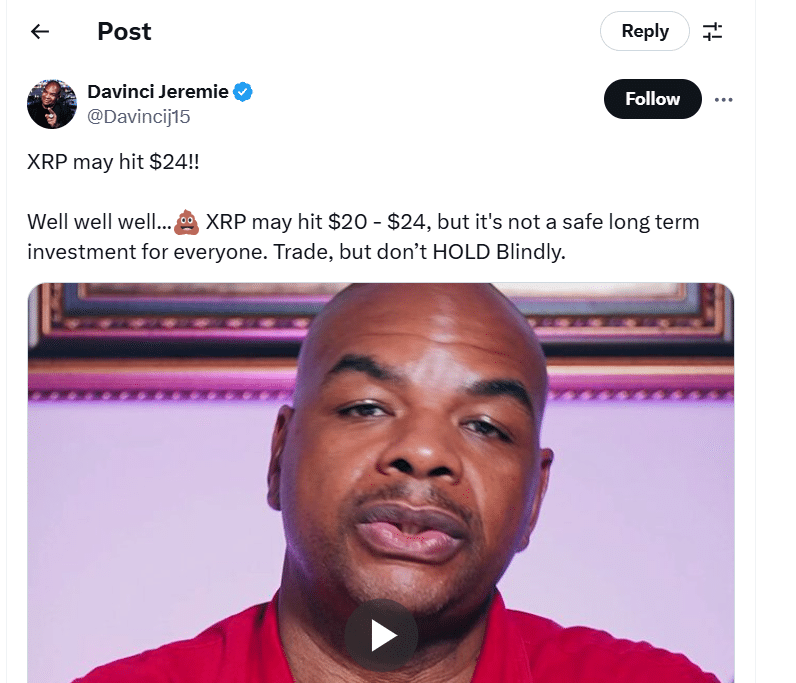
Task: Click the poop emoji in the post
Action: 186,222
